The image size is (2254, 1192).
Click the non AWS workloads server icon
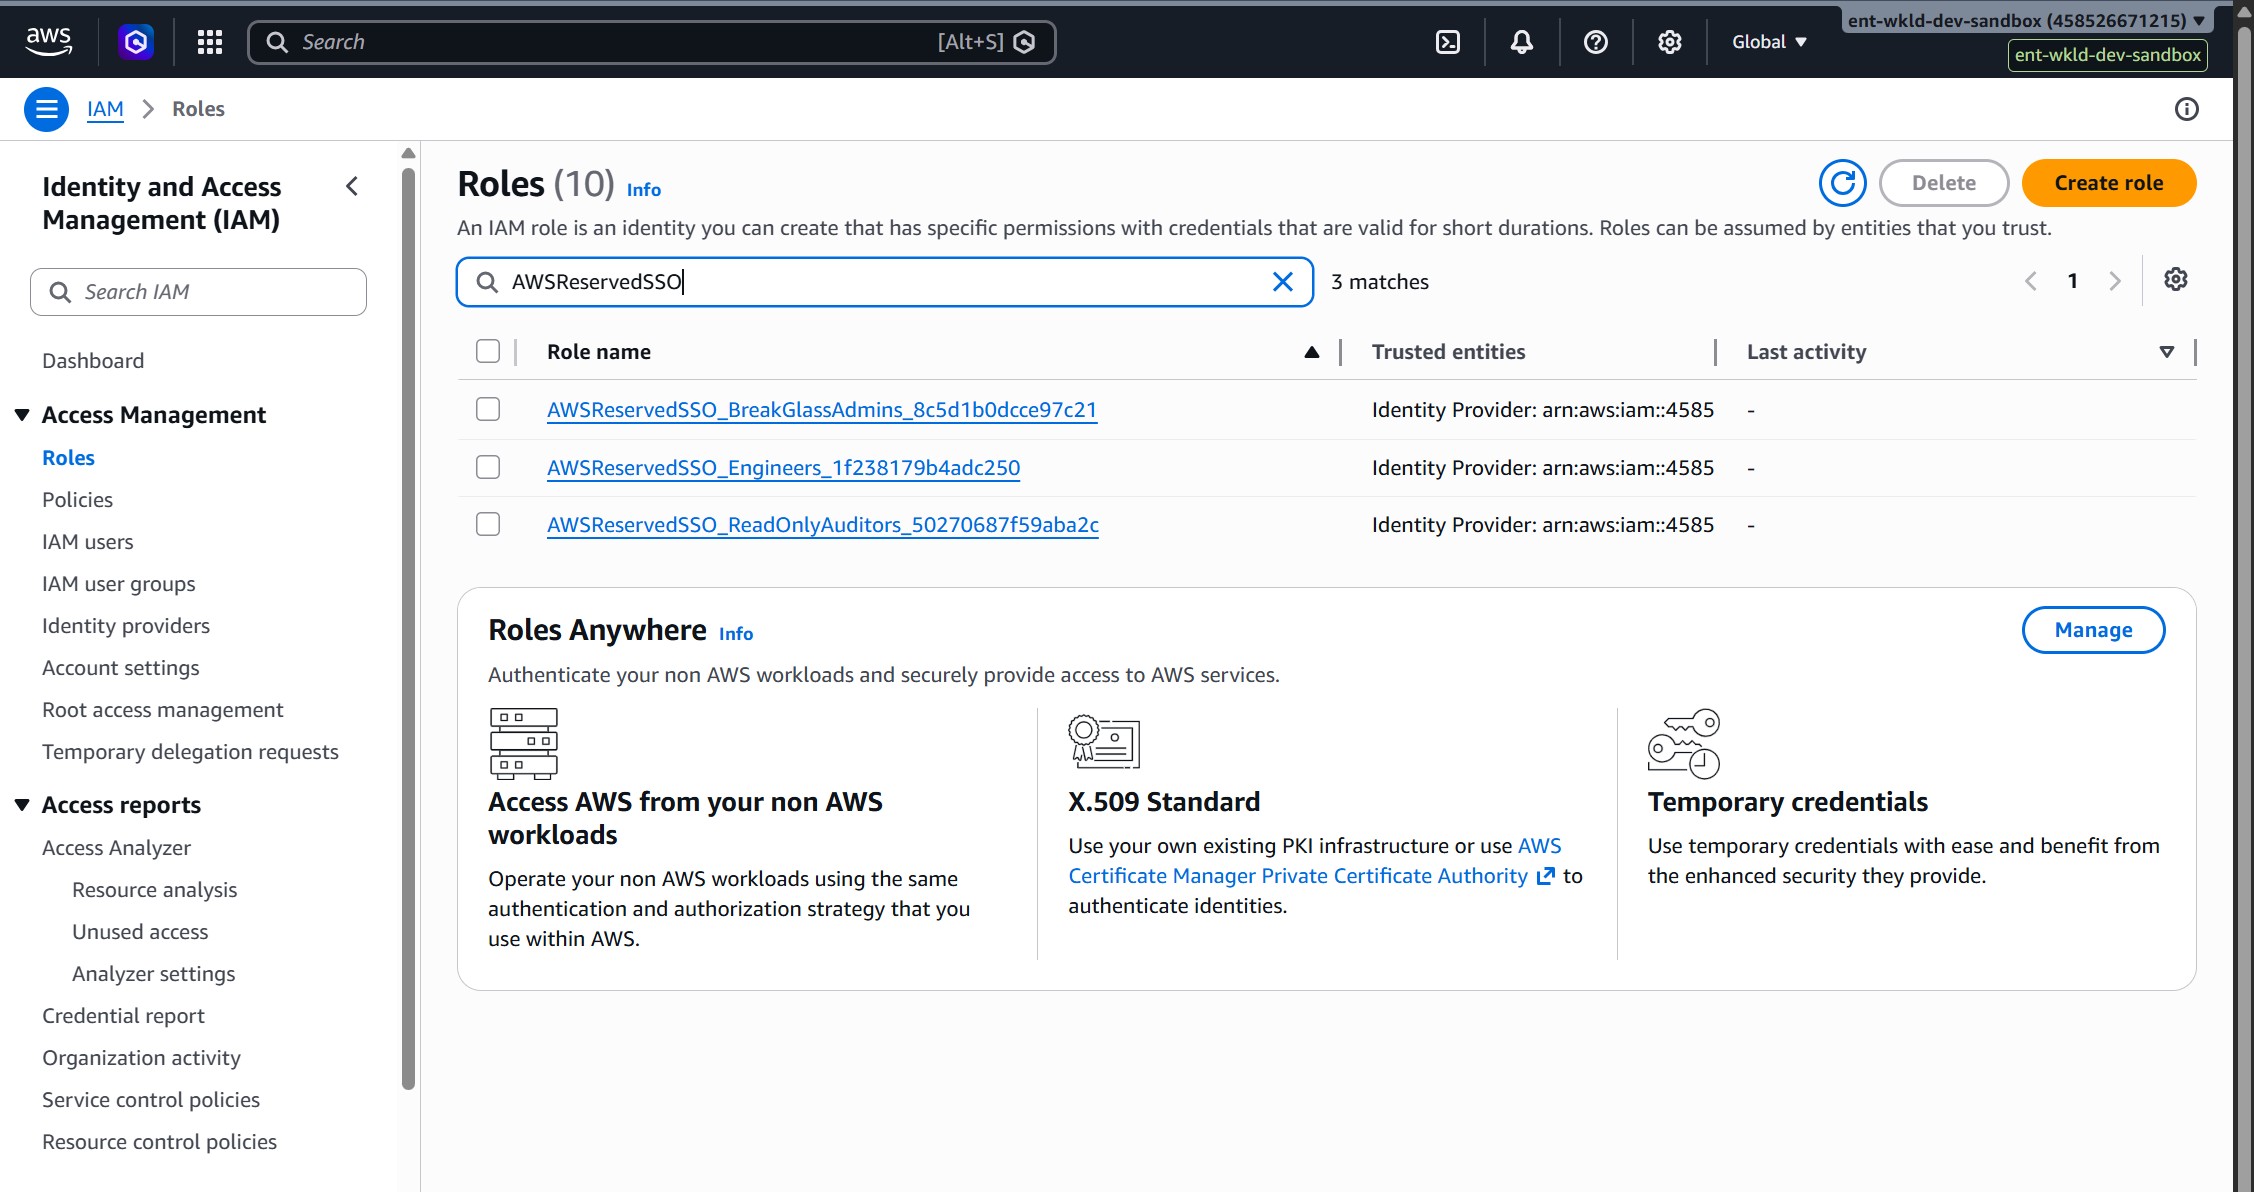coord(523,743)
